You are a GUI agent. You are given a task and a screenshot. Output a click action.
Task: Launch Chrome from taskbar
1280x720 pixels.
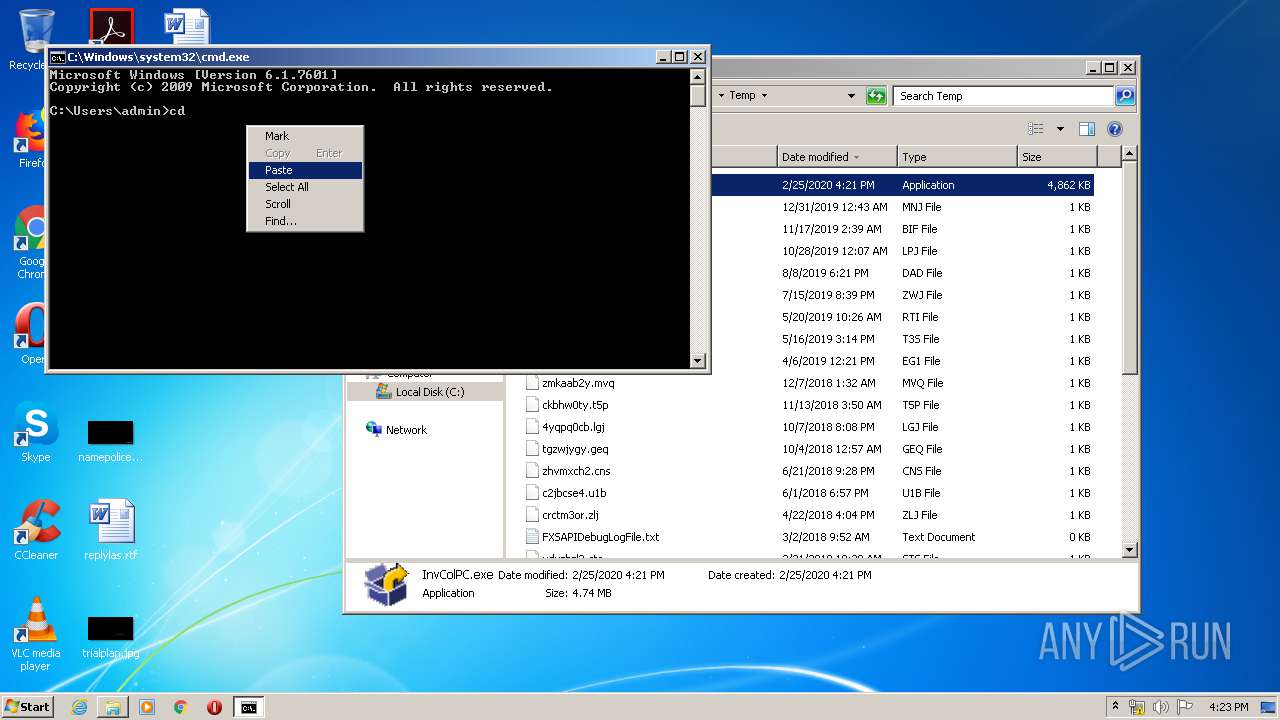pos(181,707)
